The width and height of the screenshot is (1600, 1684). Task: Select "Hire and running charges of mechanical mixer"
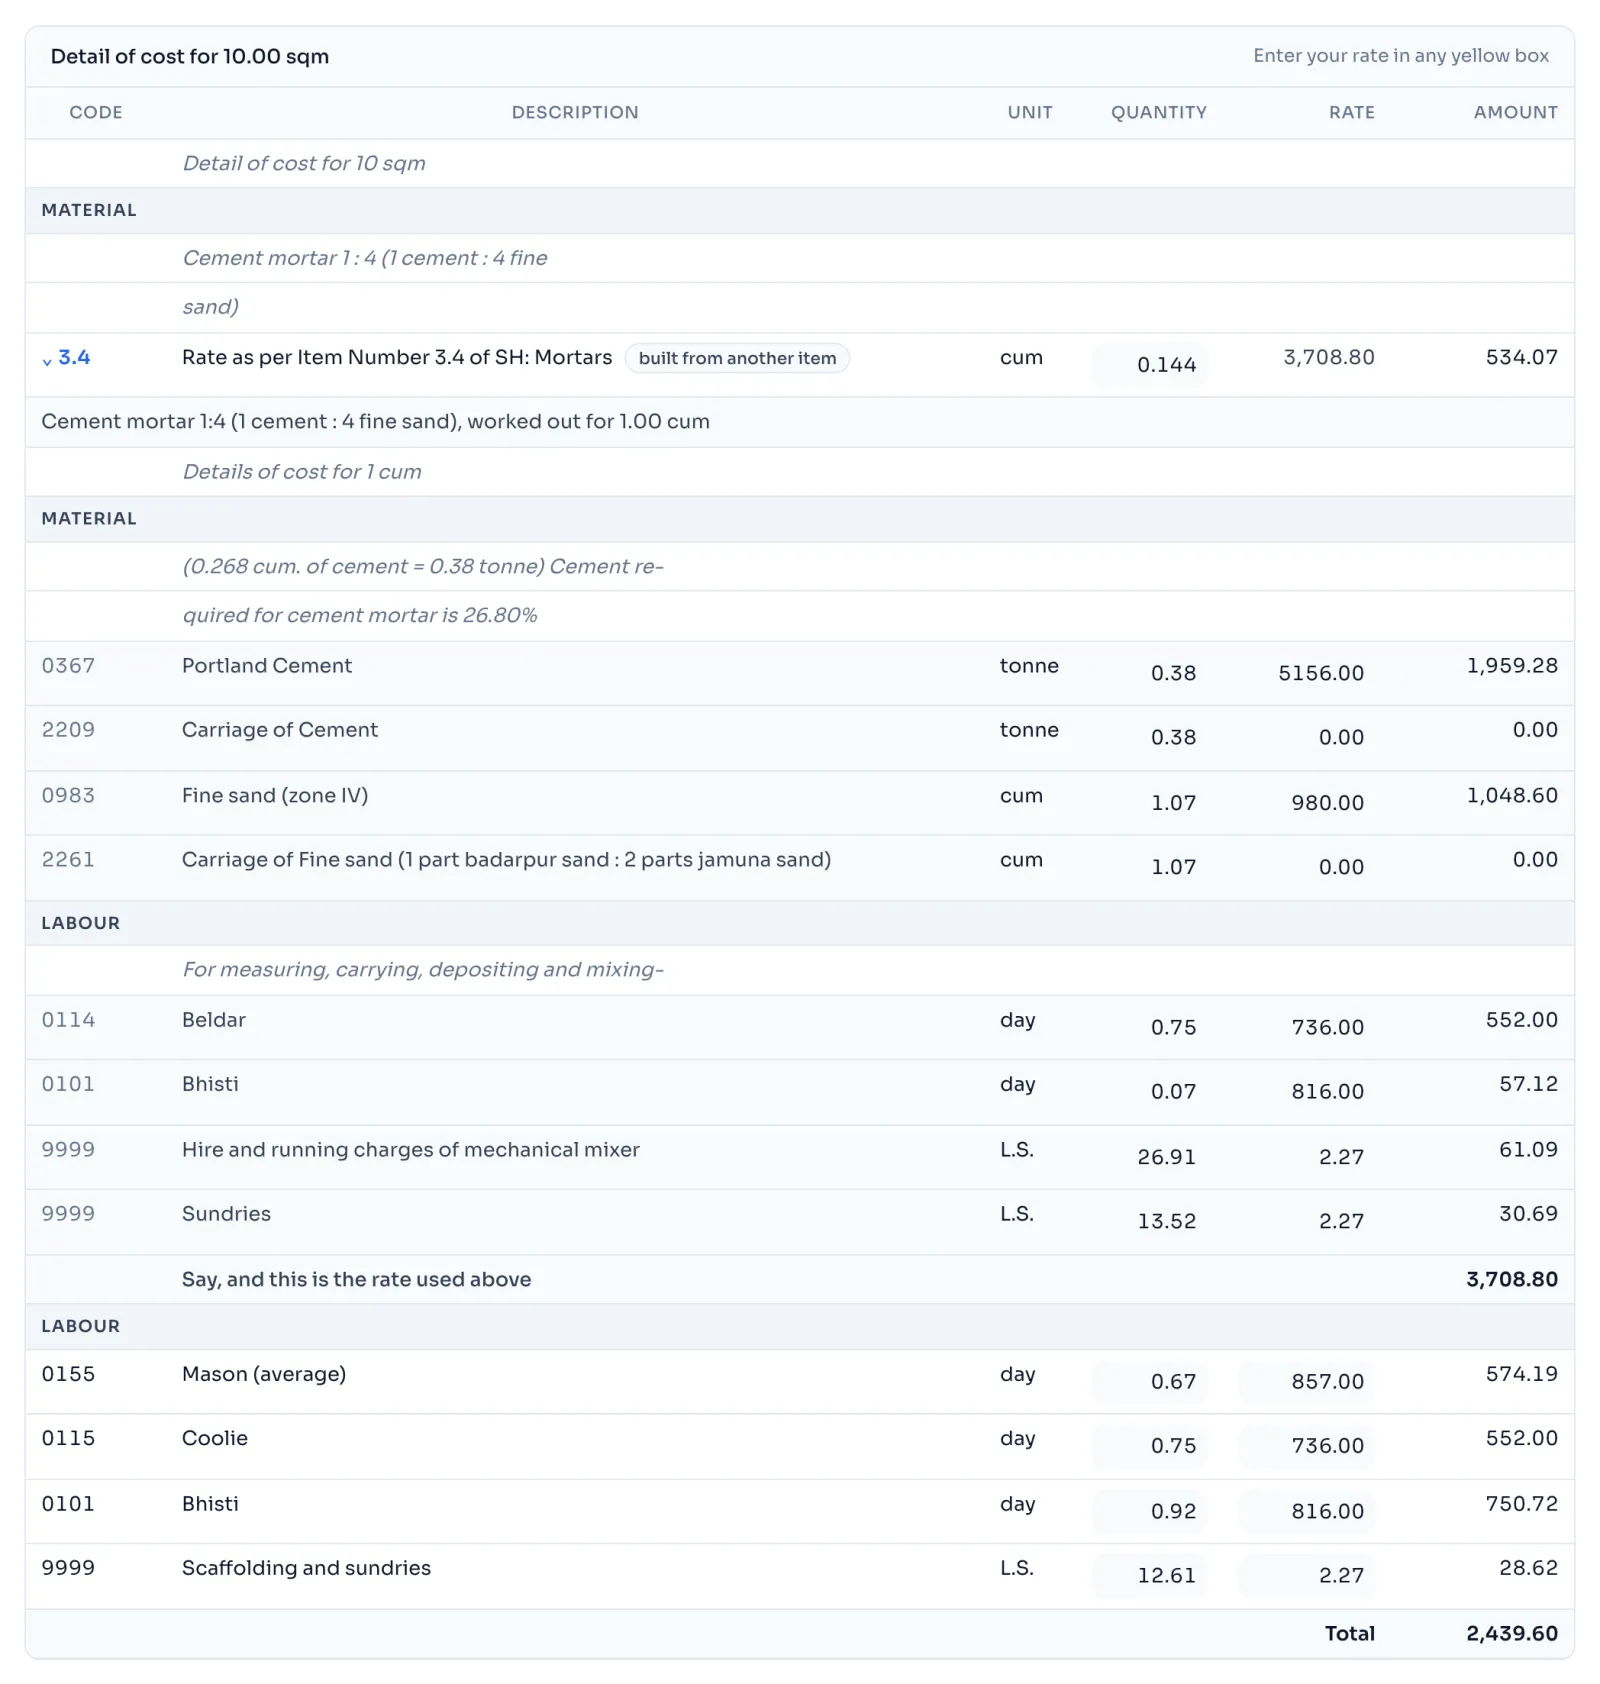coord(411,1150)
